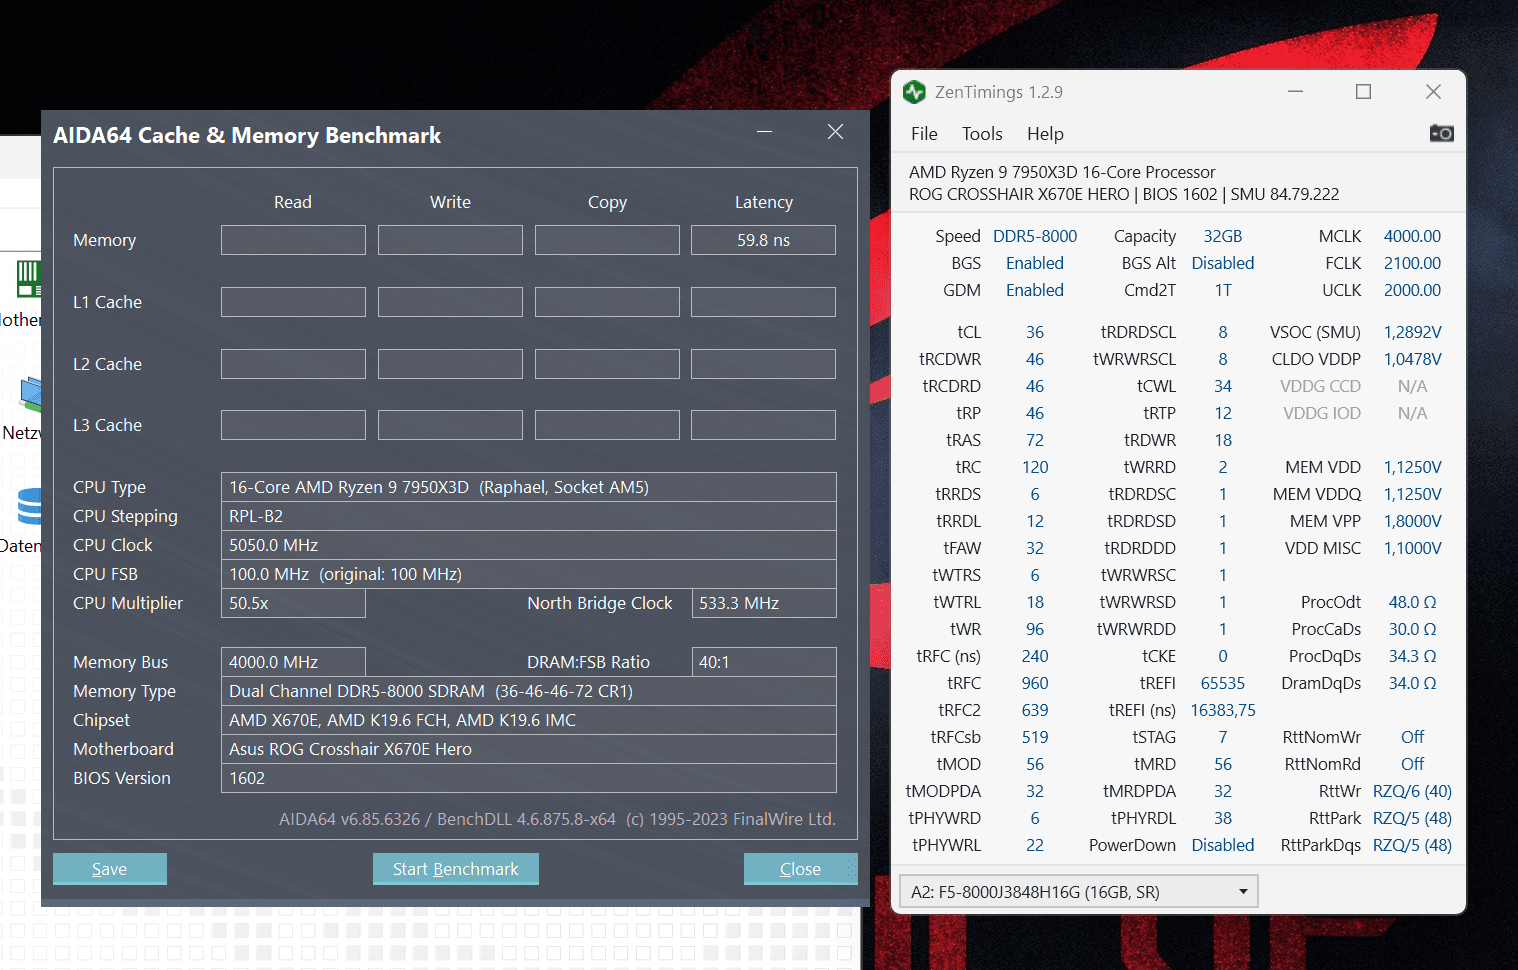Click the tRFC value 960
The image size is (1518, 970).
pos(1035,683)
